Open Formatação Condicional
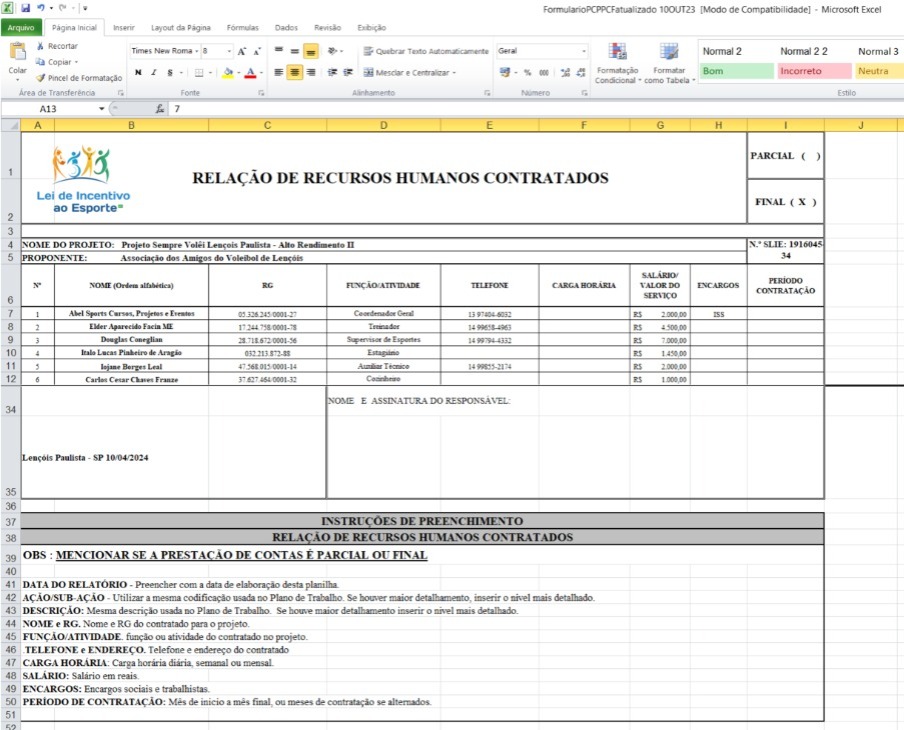Image resolution: width=904 pixels, height=730 pixels. pyautogui.click(x=617, y=63)
